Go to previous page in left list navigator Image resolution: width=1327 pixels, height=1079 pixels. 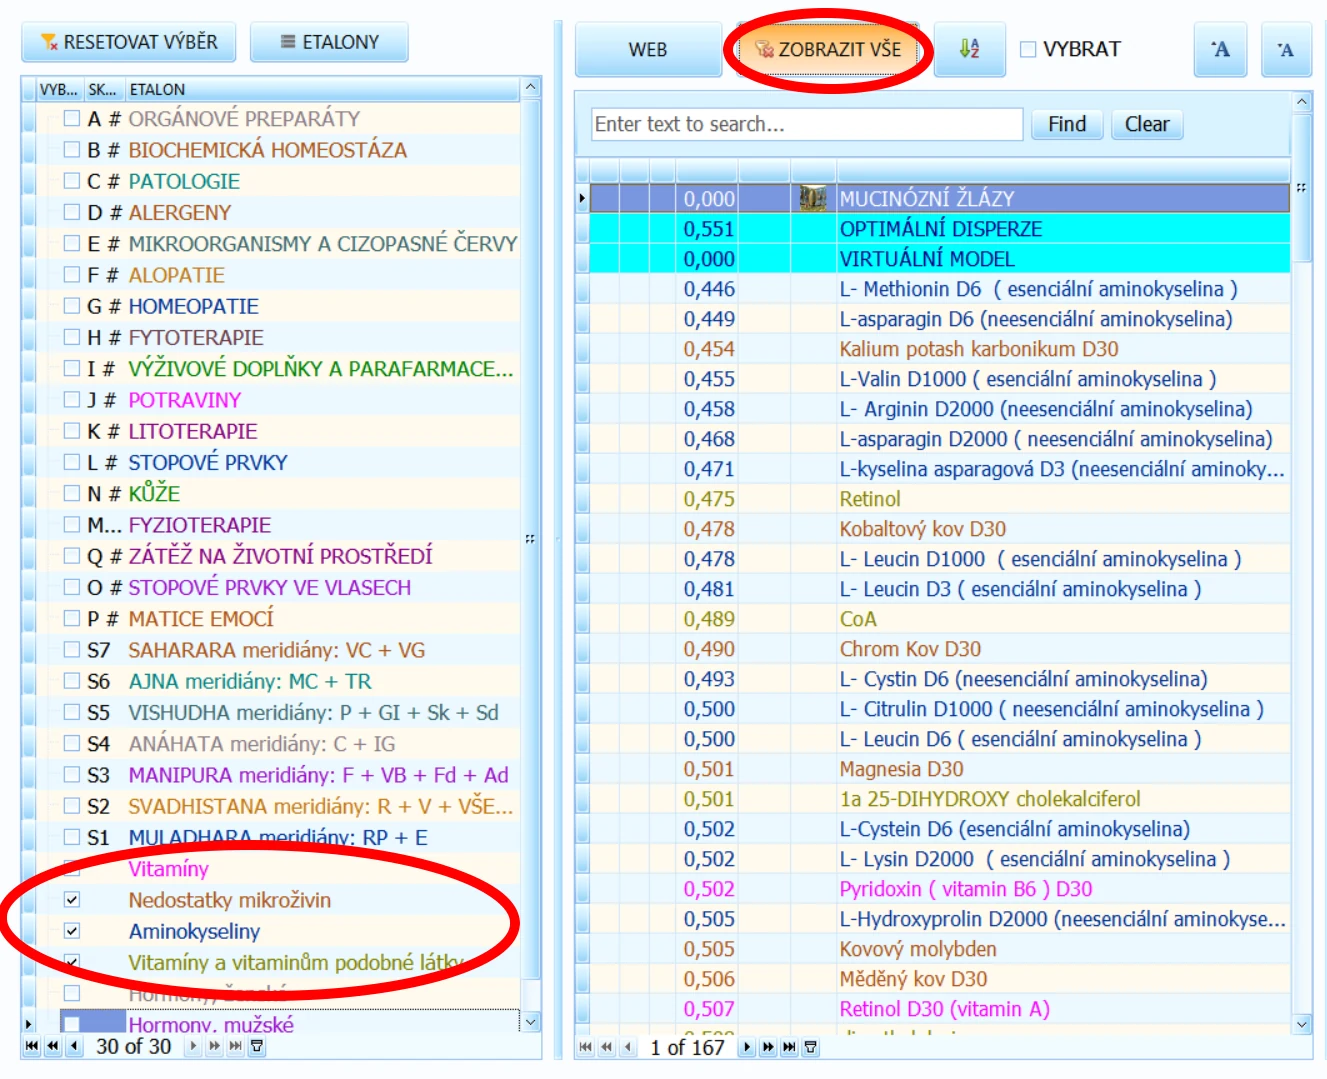coord(53,1046)
